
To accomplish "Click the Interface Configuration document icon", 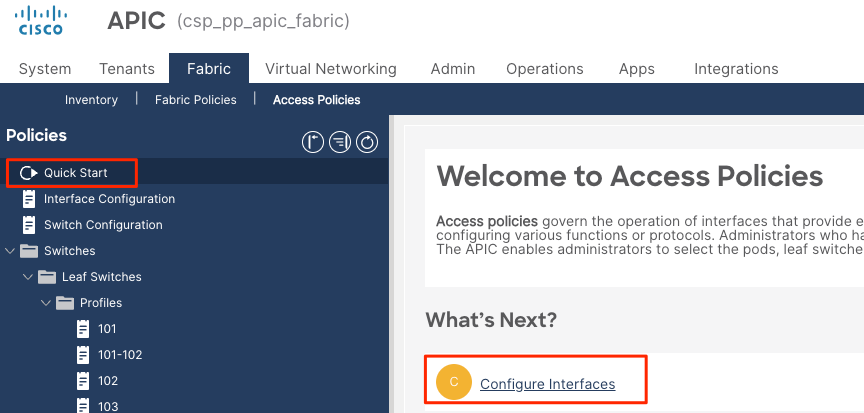I will [x=29, y=199].
